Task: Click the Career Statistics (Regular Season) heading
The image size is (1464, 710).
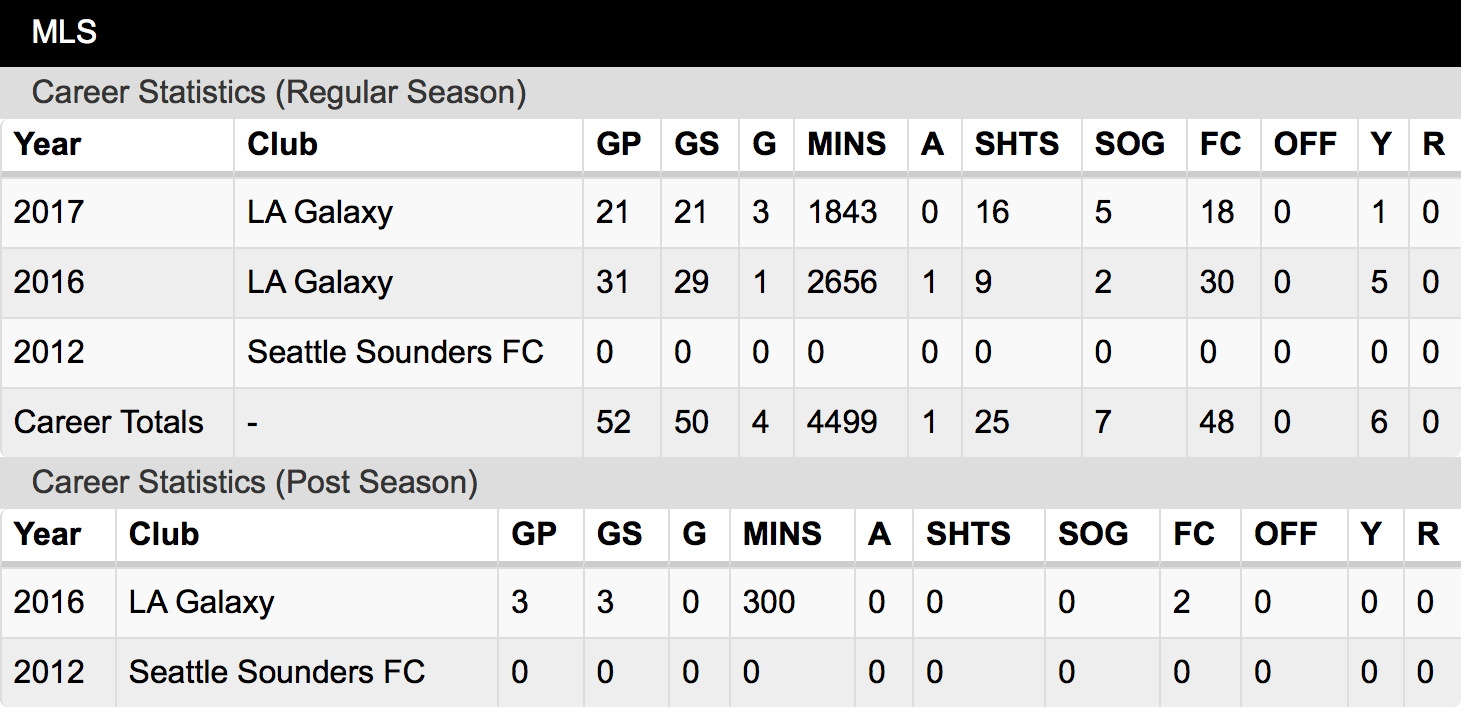Action: (279, 93)
